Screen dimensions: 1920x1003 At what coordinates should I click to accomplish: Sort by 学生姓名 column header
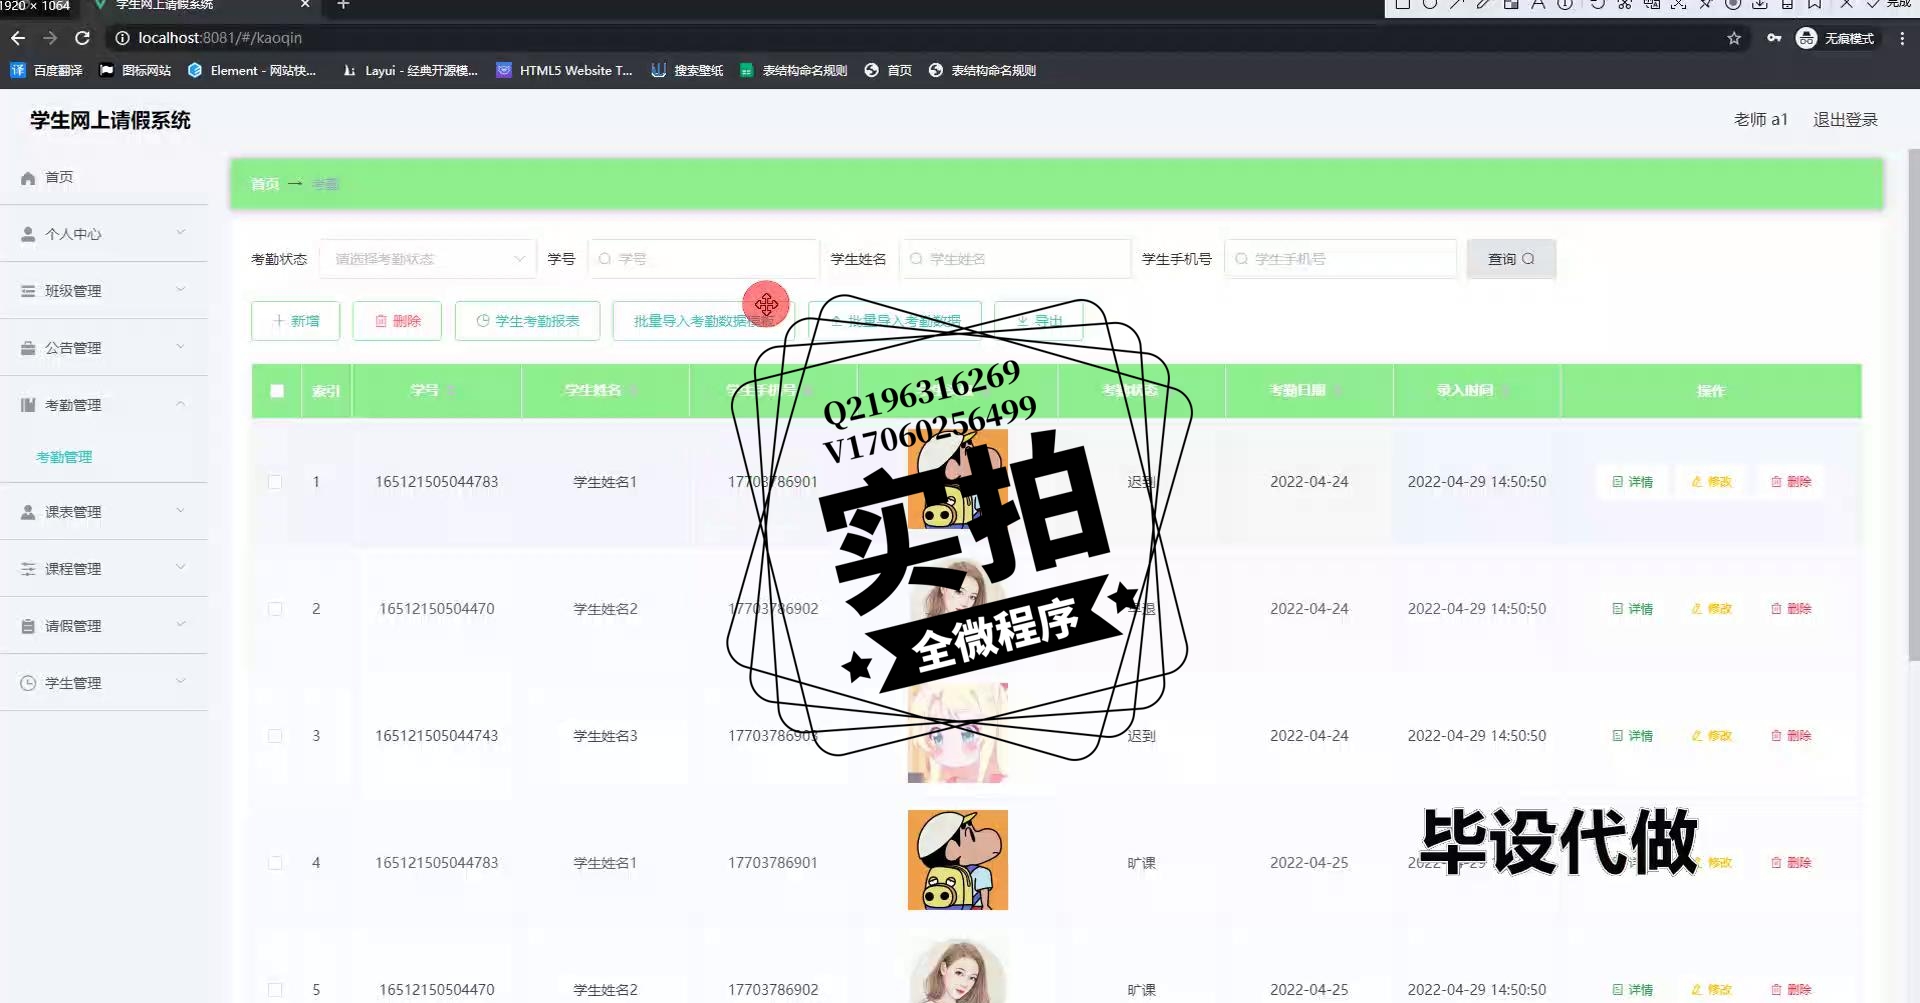[x=605, y=391]
